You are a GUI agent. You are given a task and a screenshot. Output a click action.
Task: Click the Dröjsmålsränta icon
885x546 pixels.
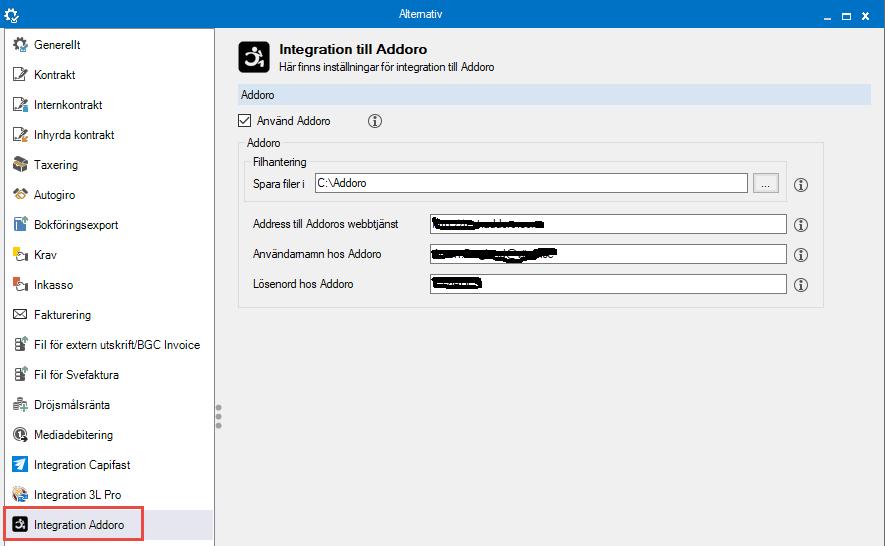point(20,404)
